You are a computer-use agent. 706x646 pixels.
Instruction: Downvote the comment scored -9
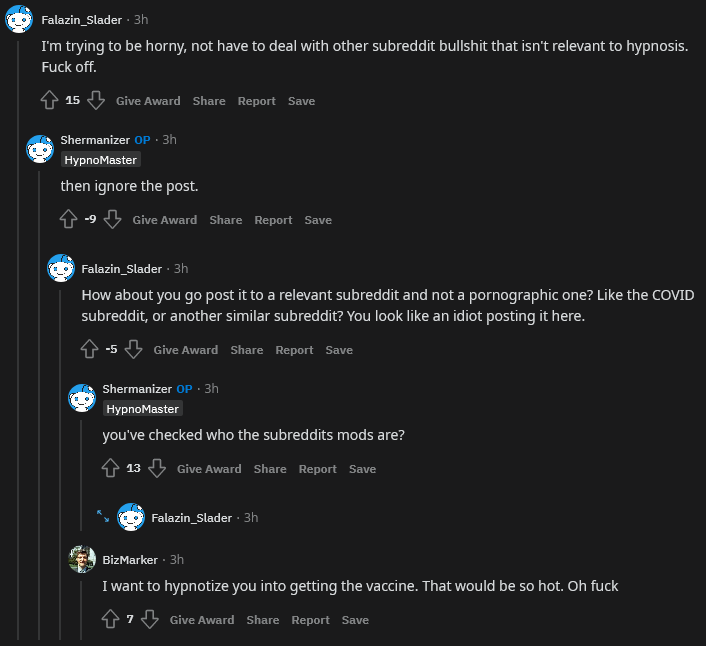coord(113,219)
